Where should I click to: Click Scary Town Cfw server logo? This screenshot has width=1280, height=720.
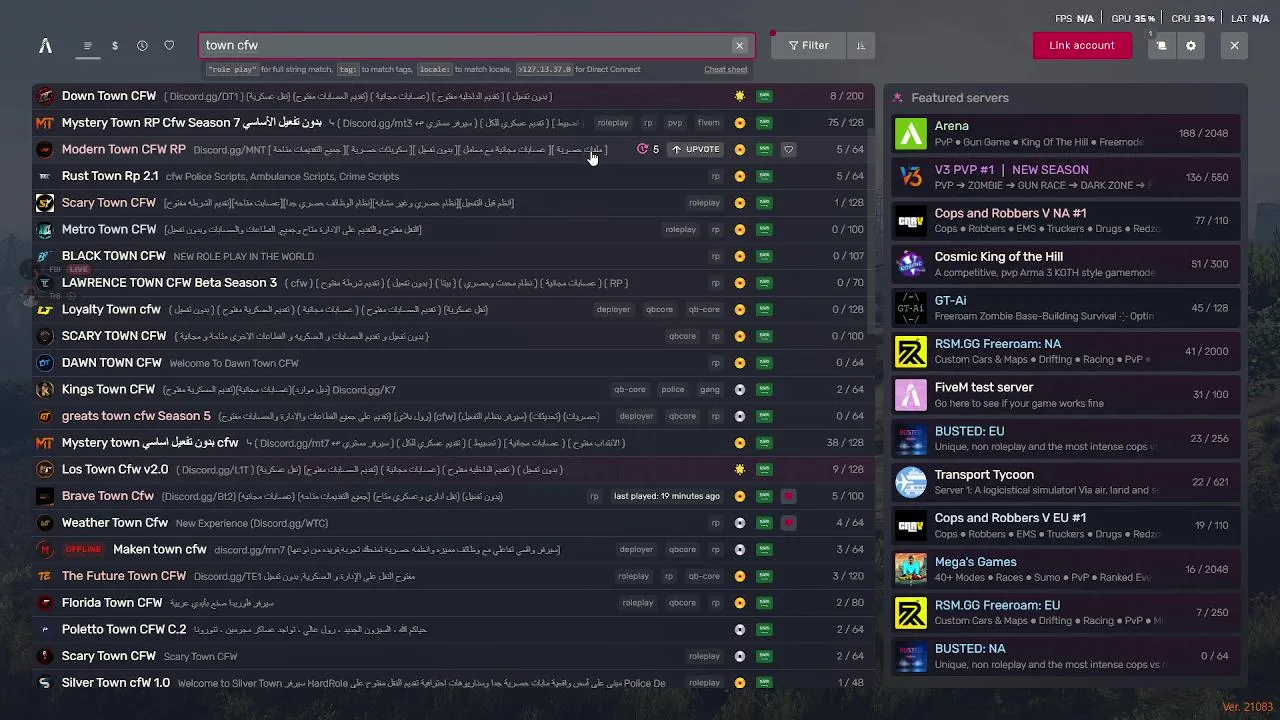tap(44, 203)
